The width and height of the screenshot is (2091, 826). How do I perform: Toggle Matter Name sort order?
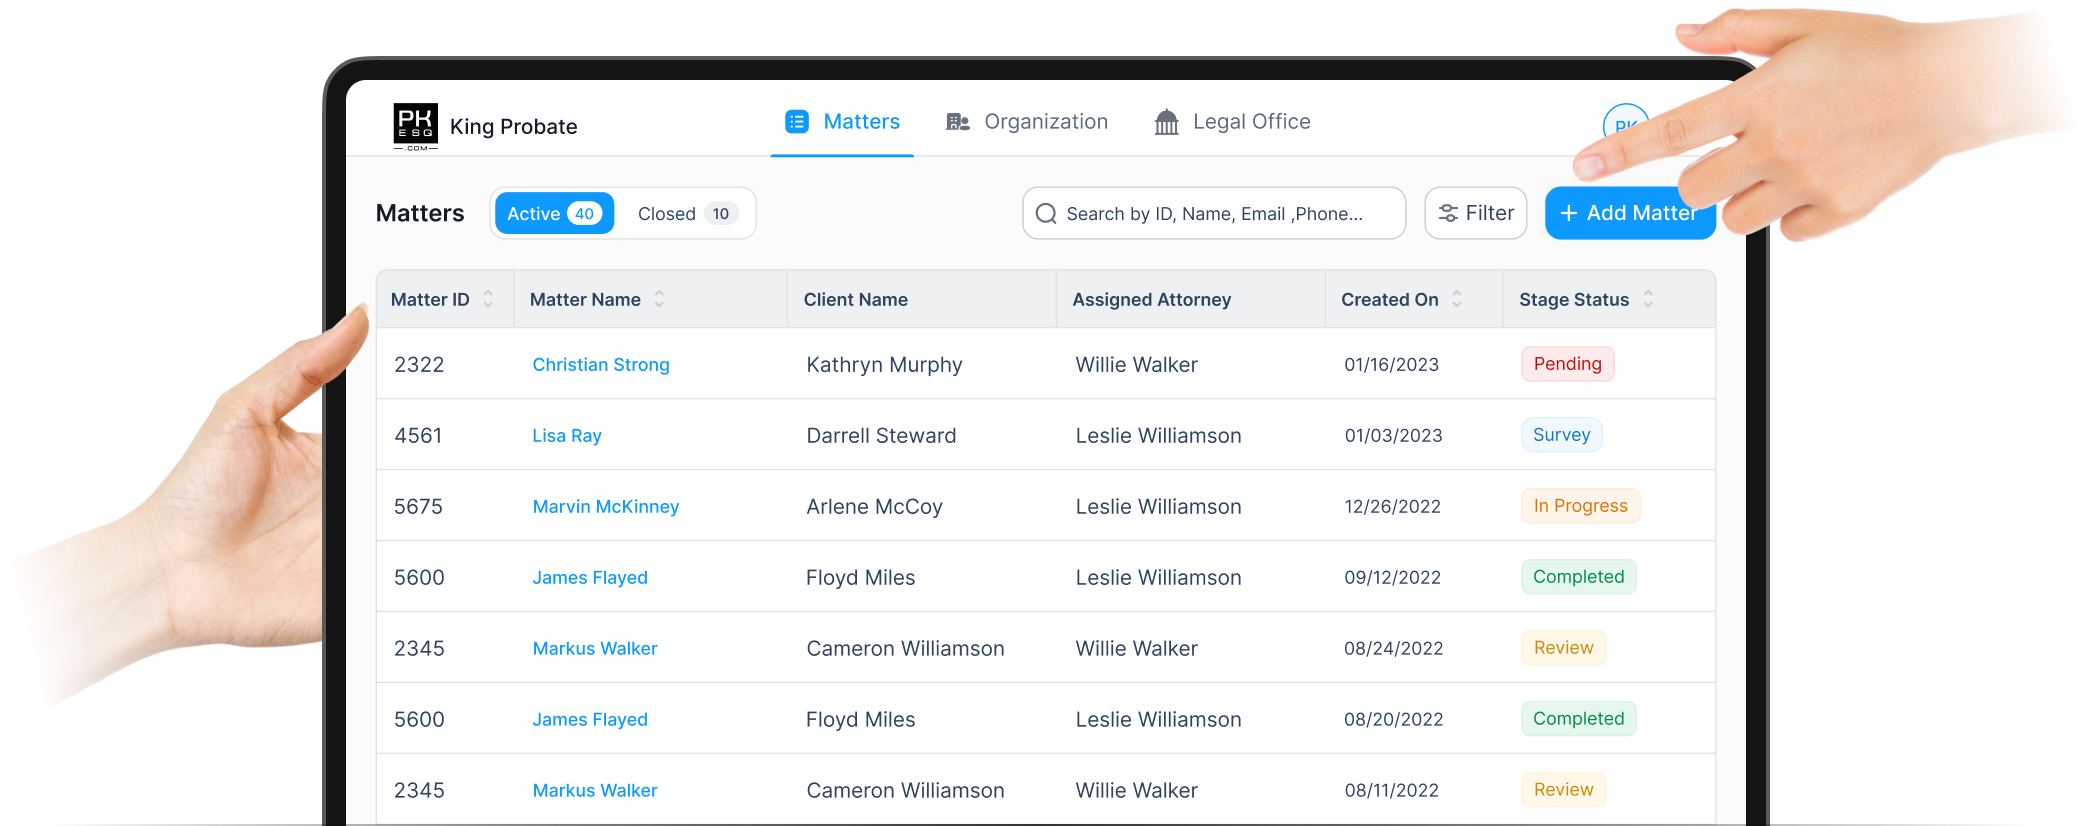659,299
